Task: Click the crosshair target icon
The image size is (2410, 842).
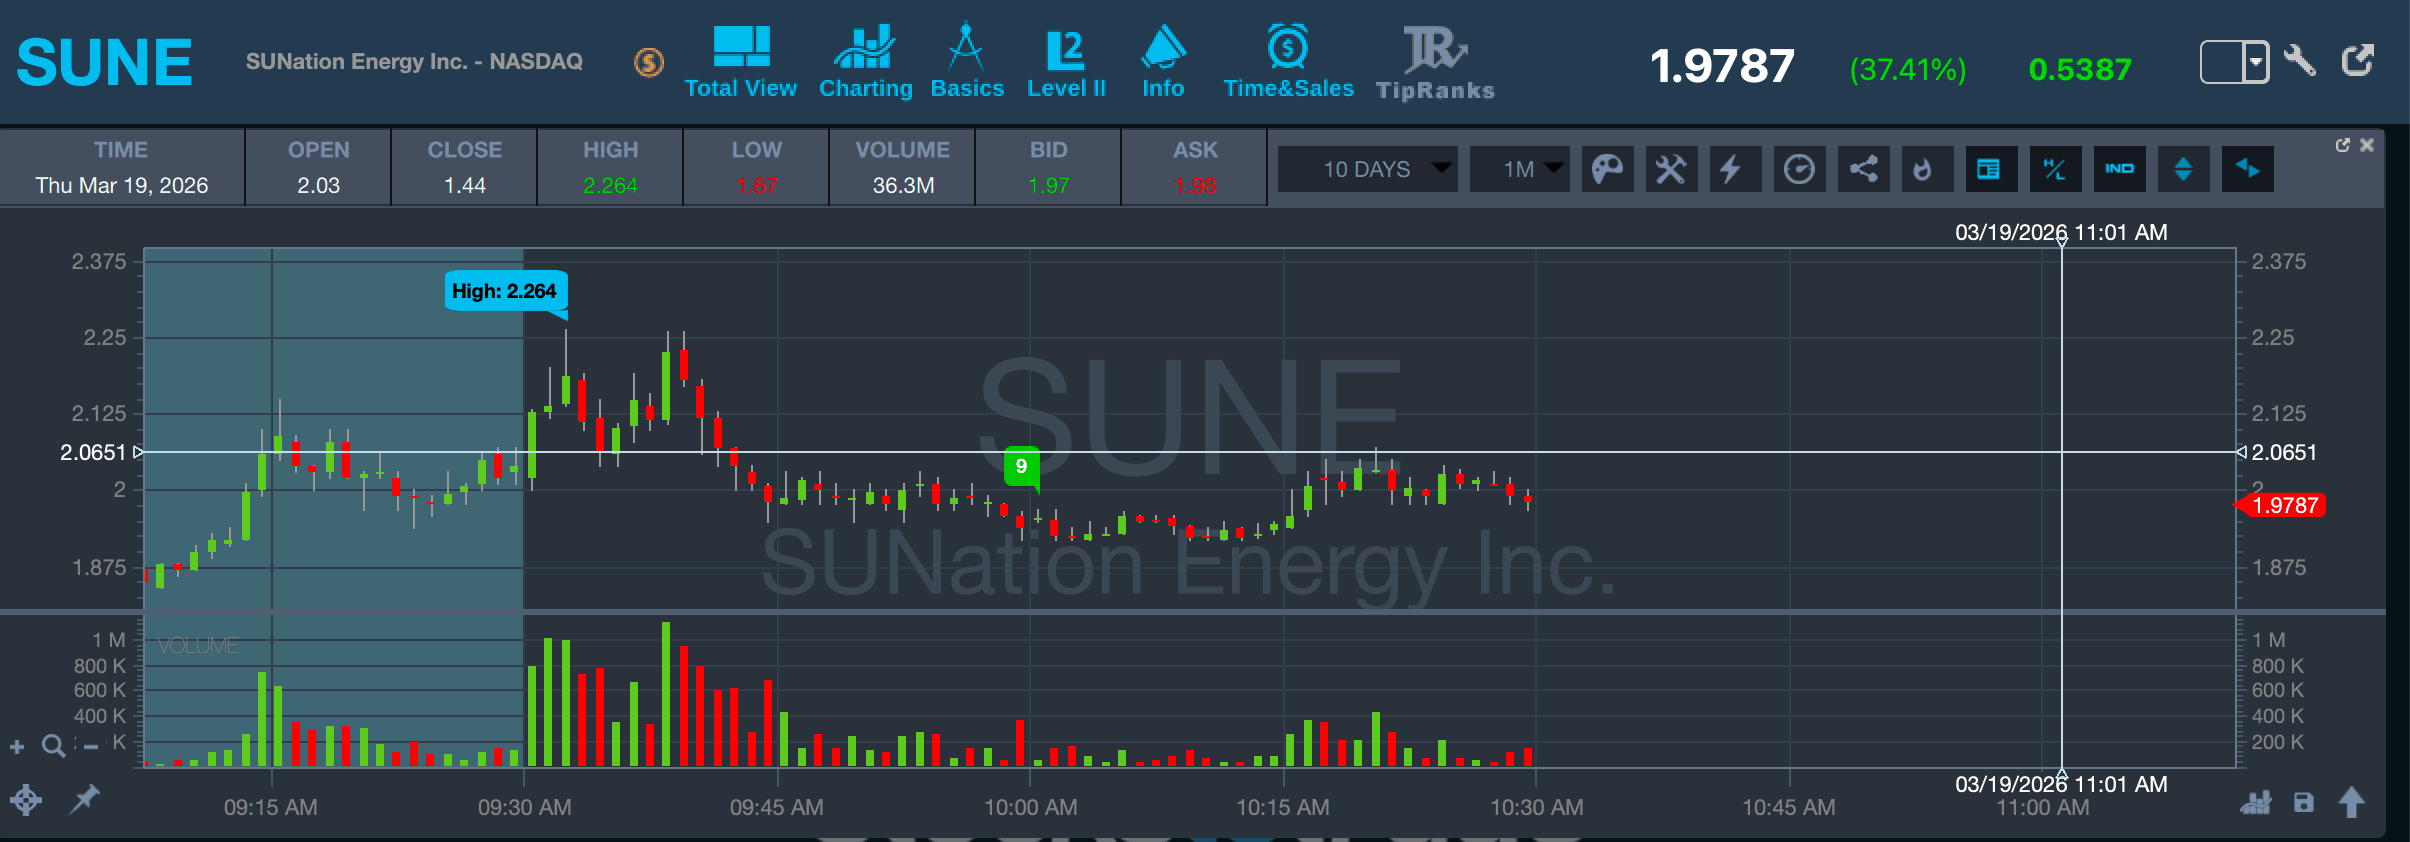Action: coord(26,800)
